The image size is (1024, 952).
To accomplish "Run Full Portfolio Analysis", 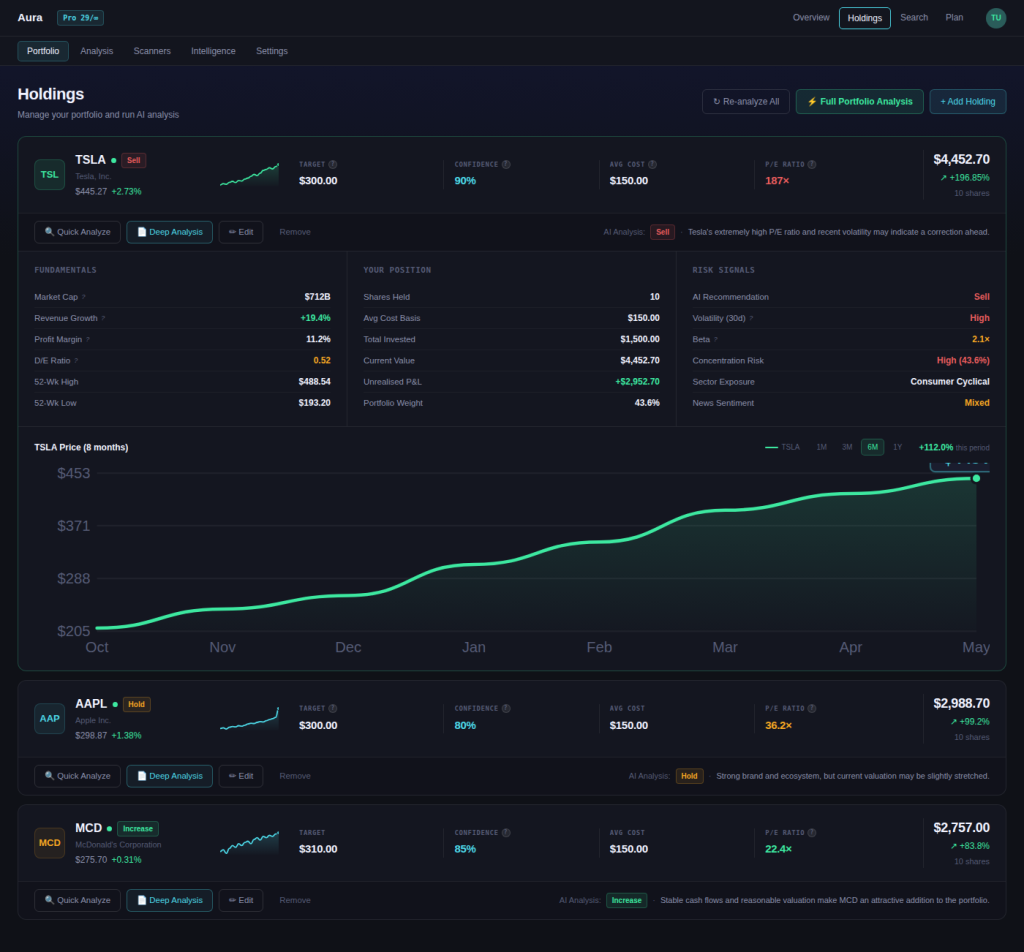I will tap(859, 101).
